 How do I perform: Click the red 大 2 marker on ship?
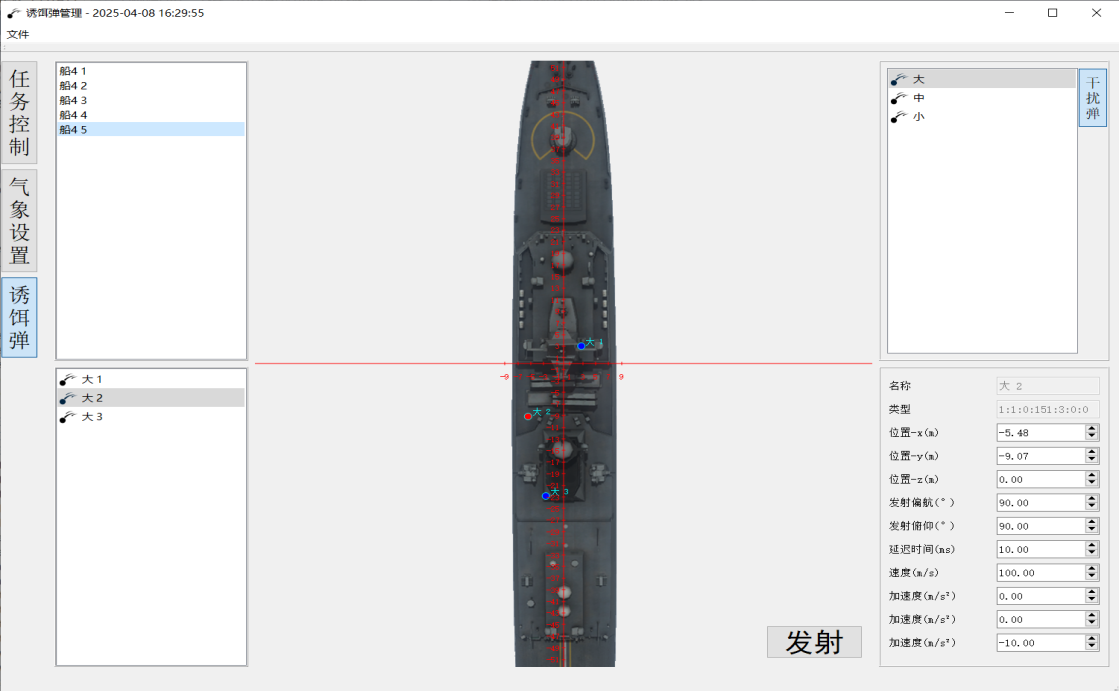pos(528,416)
